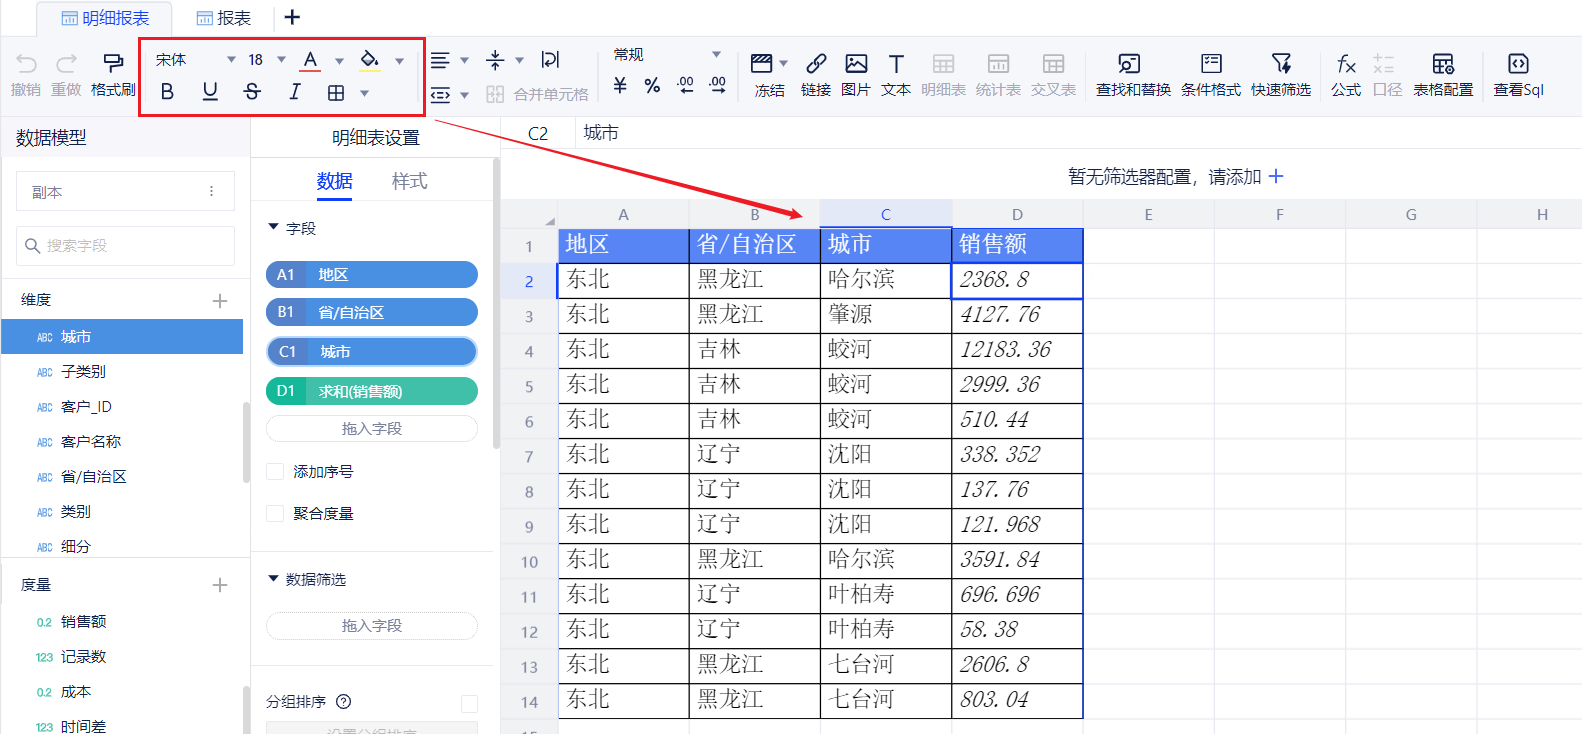Toggle the 分组排序 checkbox
Image resolution: width=1582 pixels, height=734 pixels.
click(x=469, y=703)
